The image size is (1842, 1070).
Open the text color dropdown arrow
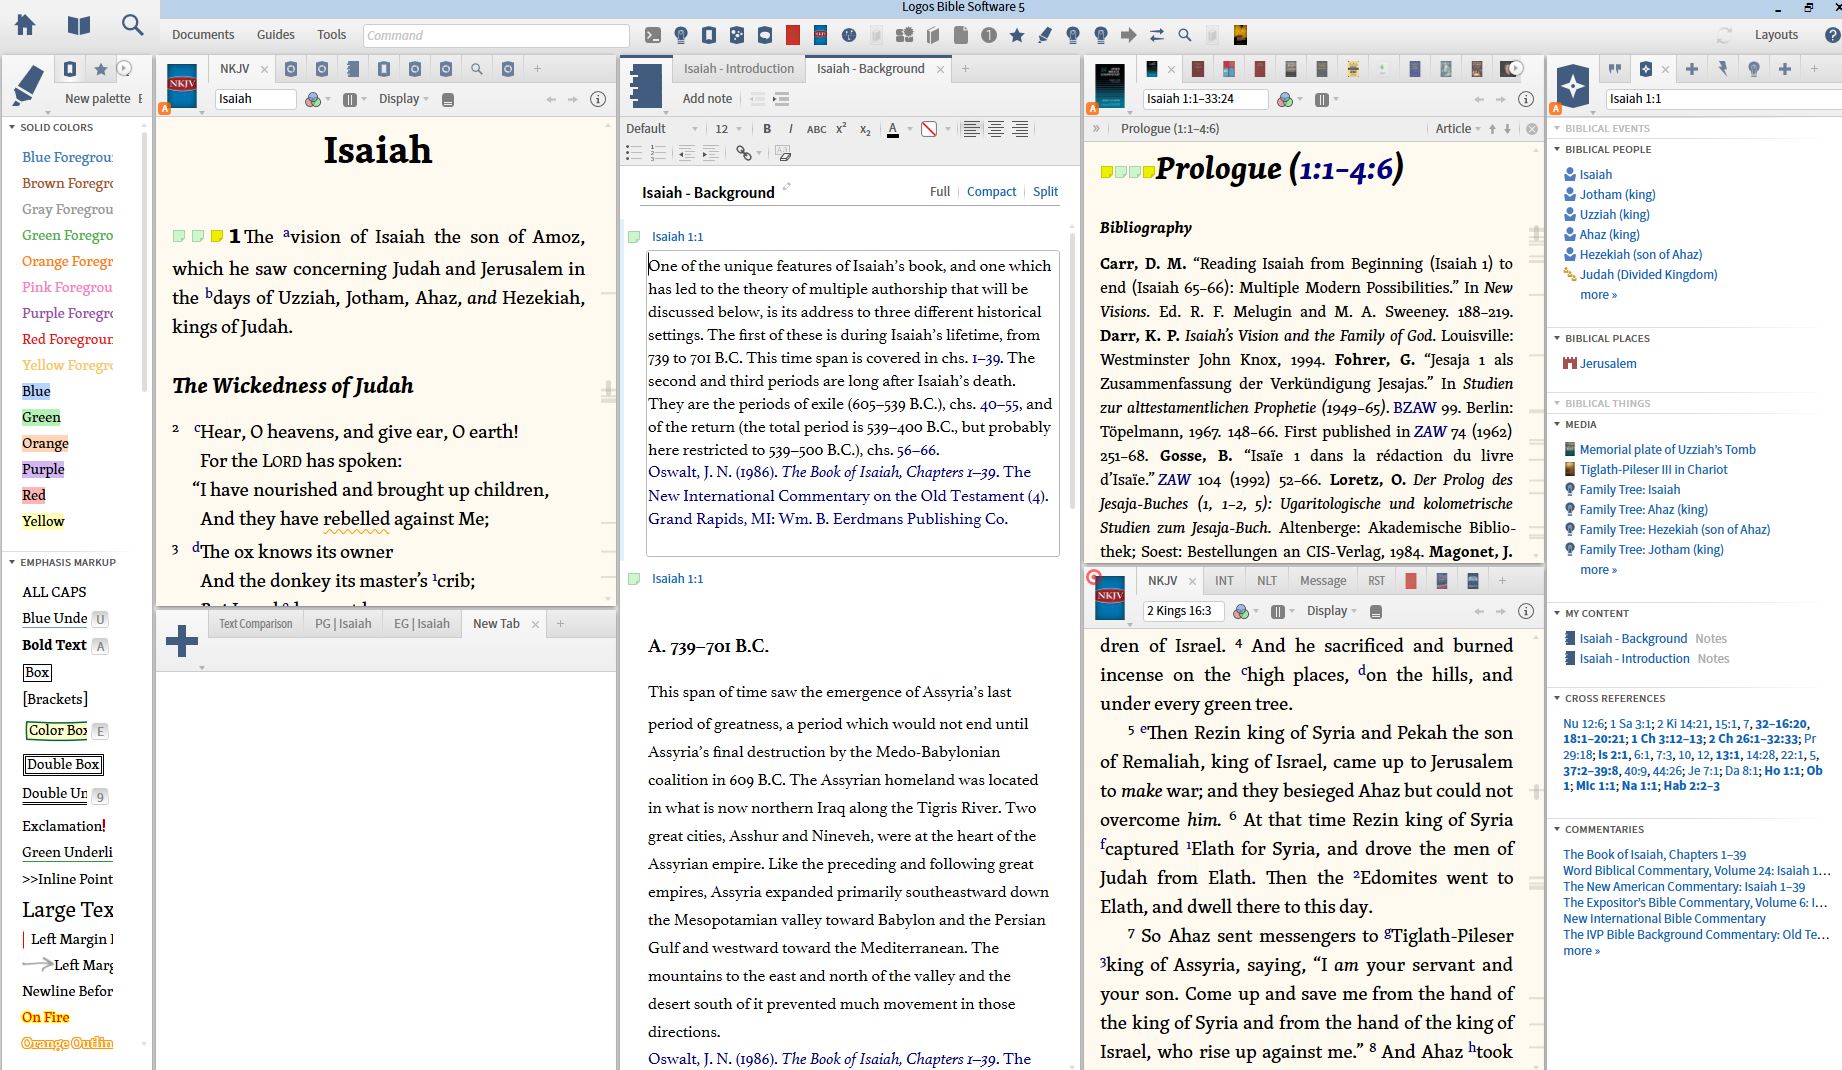[909, 129]
